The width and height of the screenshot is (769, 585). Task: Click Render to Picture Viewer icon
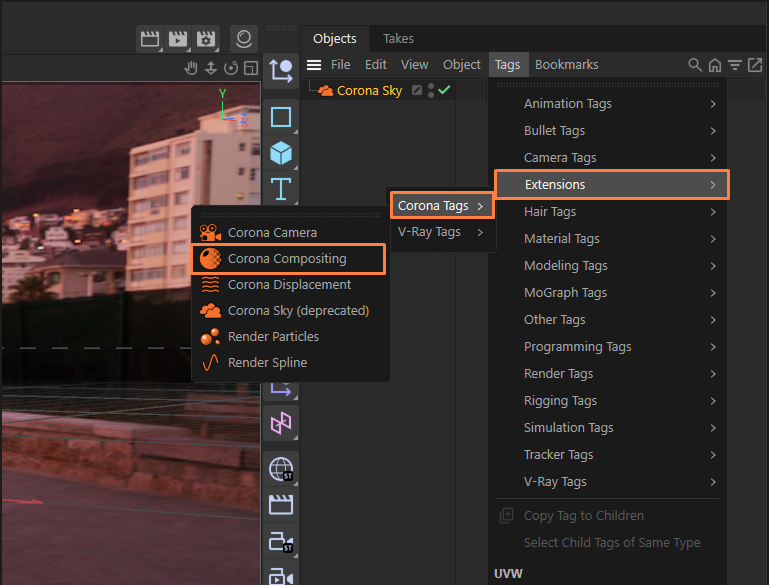pos(178,39)
